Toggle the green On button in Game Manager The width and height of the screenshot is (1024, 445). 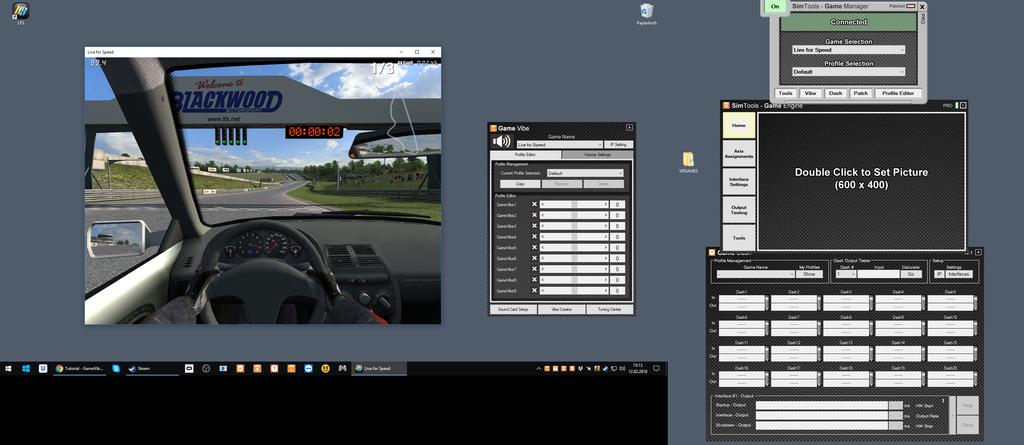pos(775,7)
